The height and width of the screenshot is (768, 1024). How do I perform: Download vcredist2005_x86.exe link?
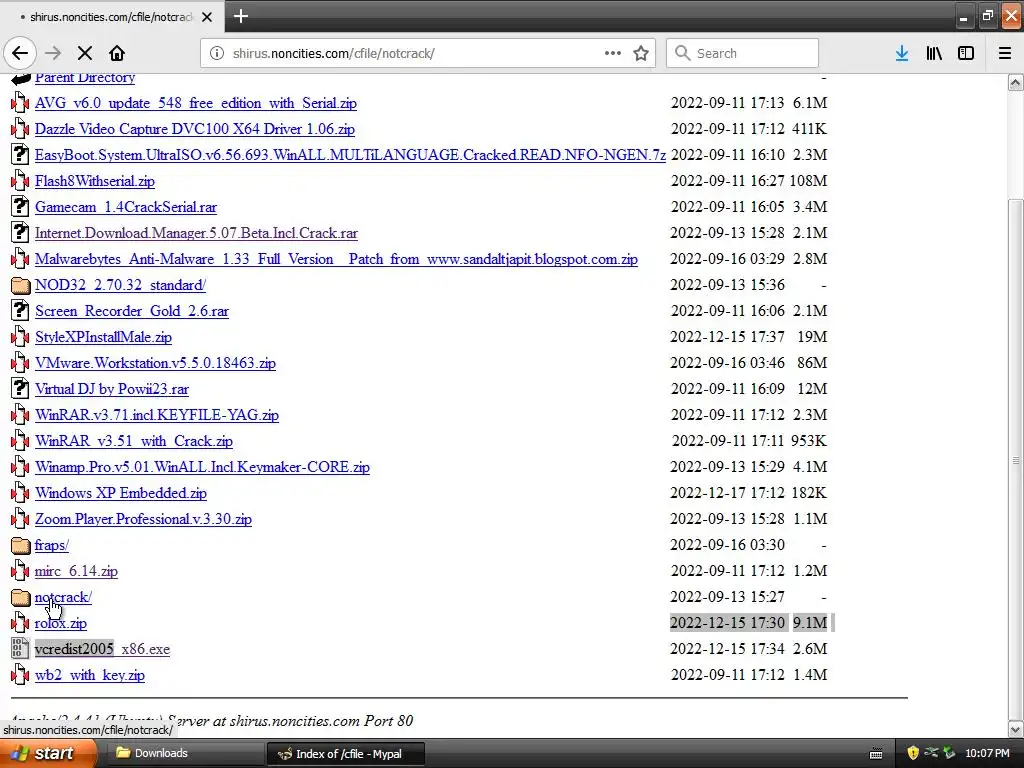[103, 649]
